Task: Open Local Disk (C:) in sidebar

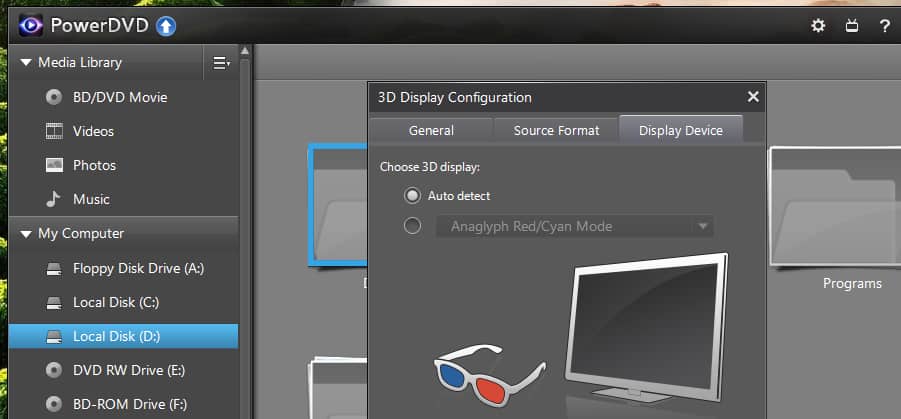Action: coord(116,302)
